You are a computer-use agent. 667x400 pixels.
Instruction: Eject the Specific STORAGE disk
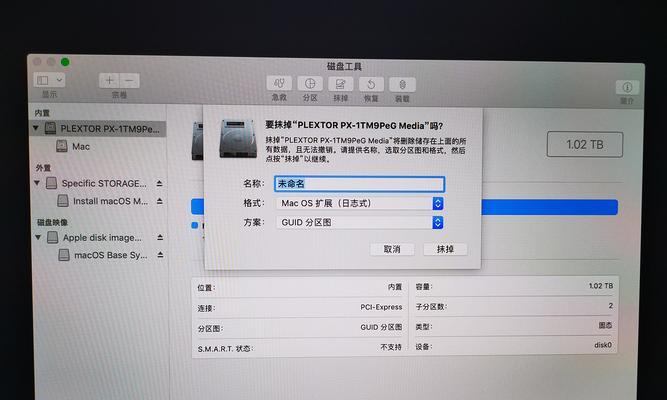(159, 183)
